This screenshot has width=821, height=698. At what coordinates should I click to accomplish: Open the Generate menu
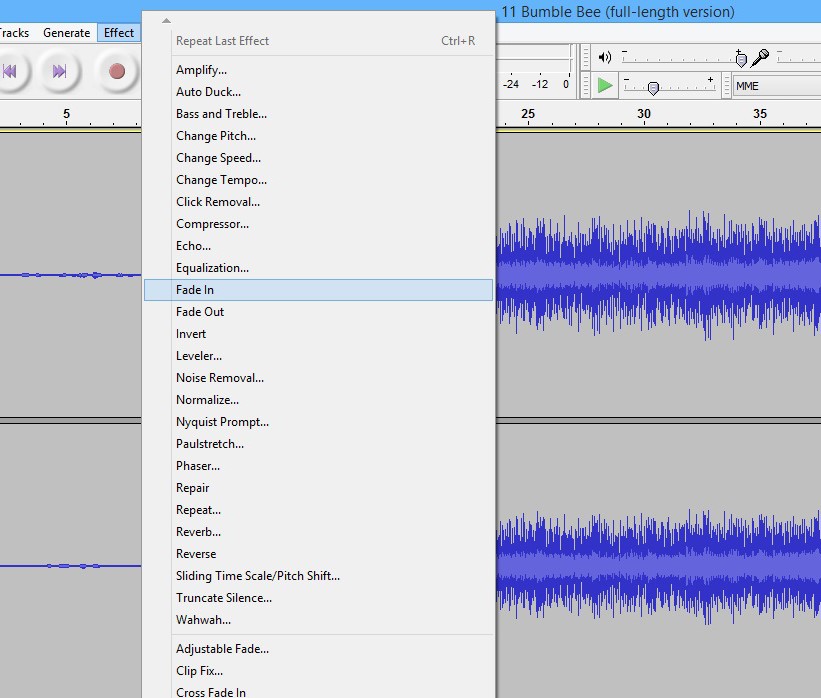point(67,33)
